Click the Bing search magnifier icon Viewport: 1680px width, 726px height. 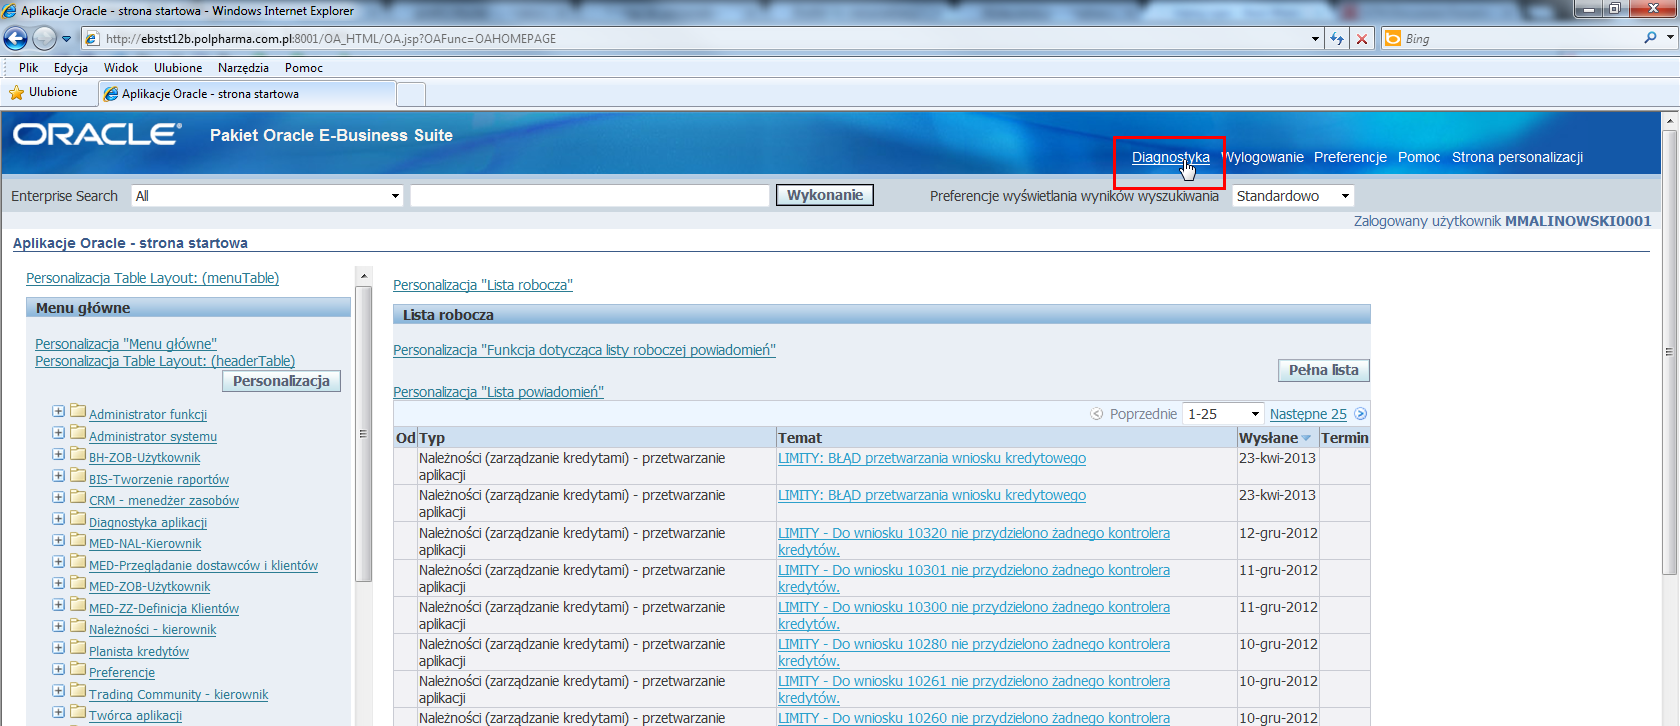click(1650, 38)
